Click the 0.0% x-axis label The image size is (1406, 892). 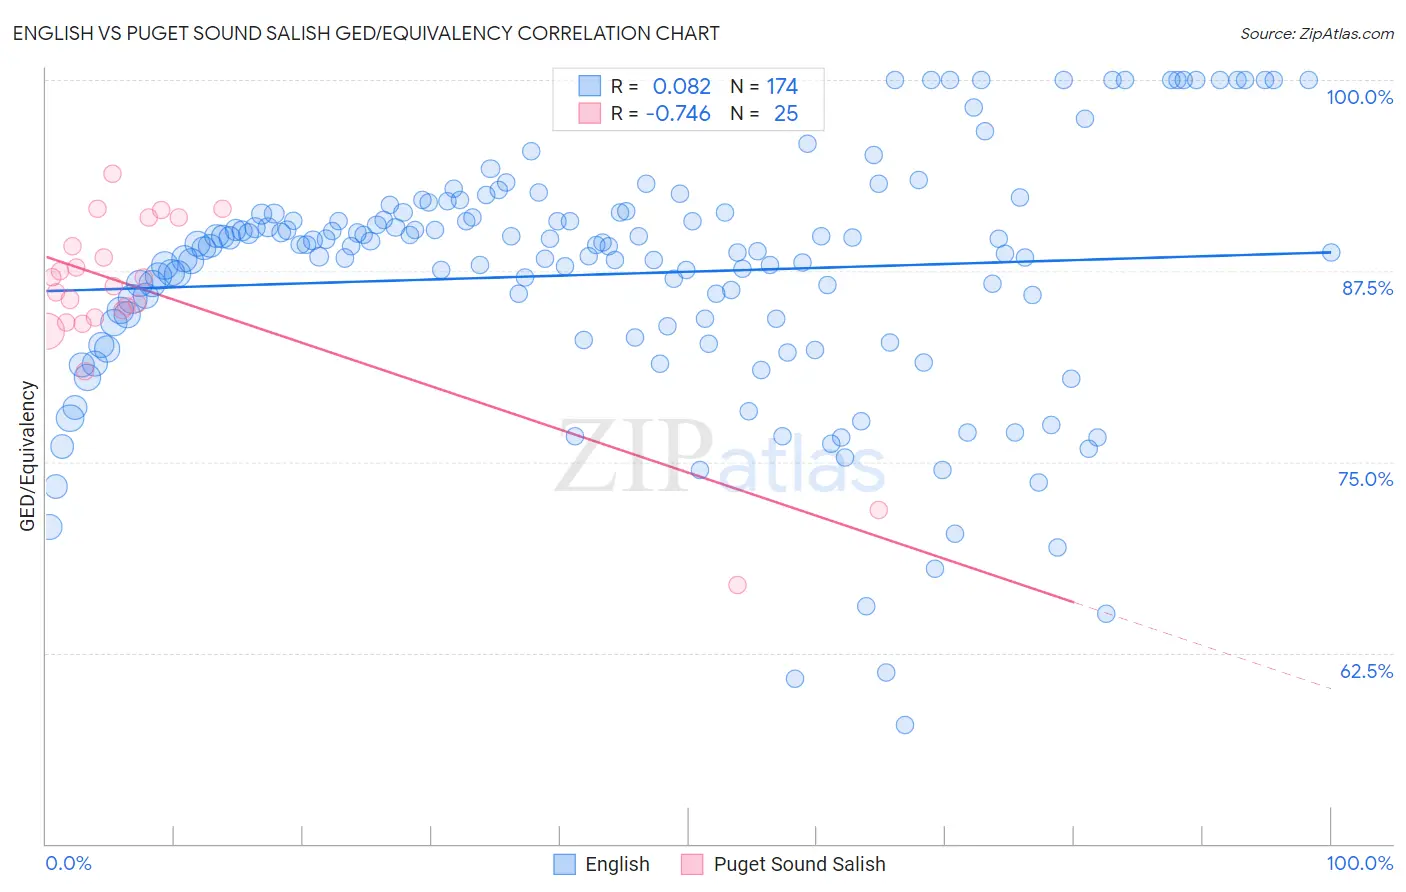click(x=68, y=863)
